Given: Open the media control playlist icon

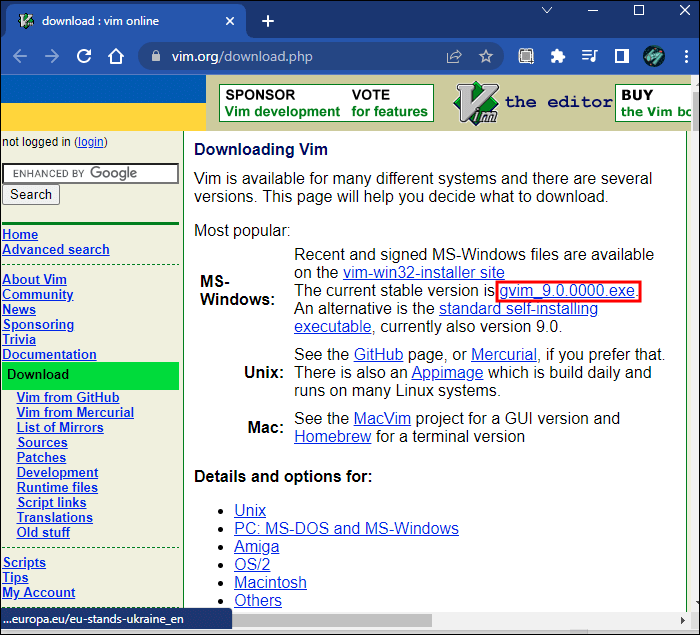Looking at the screenshot, I should pyautogui.click(x=590, y=56).
